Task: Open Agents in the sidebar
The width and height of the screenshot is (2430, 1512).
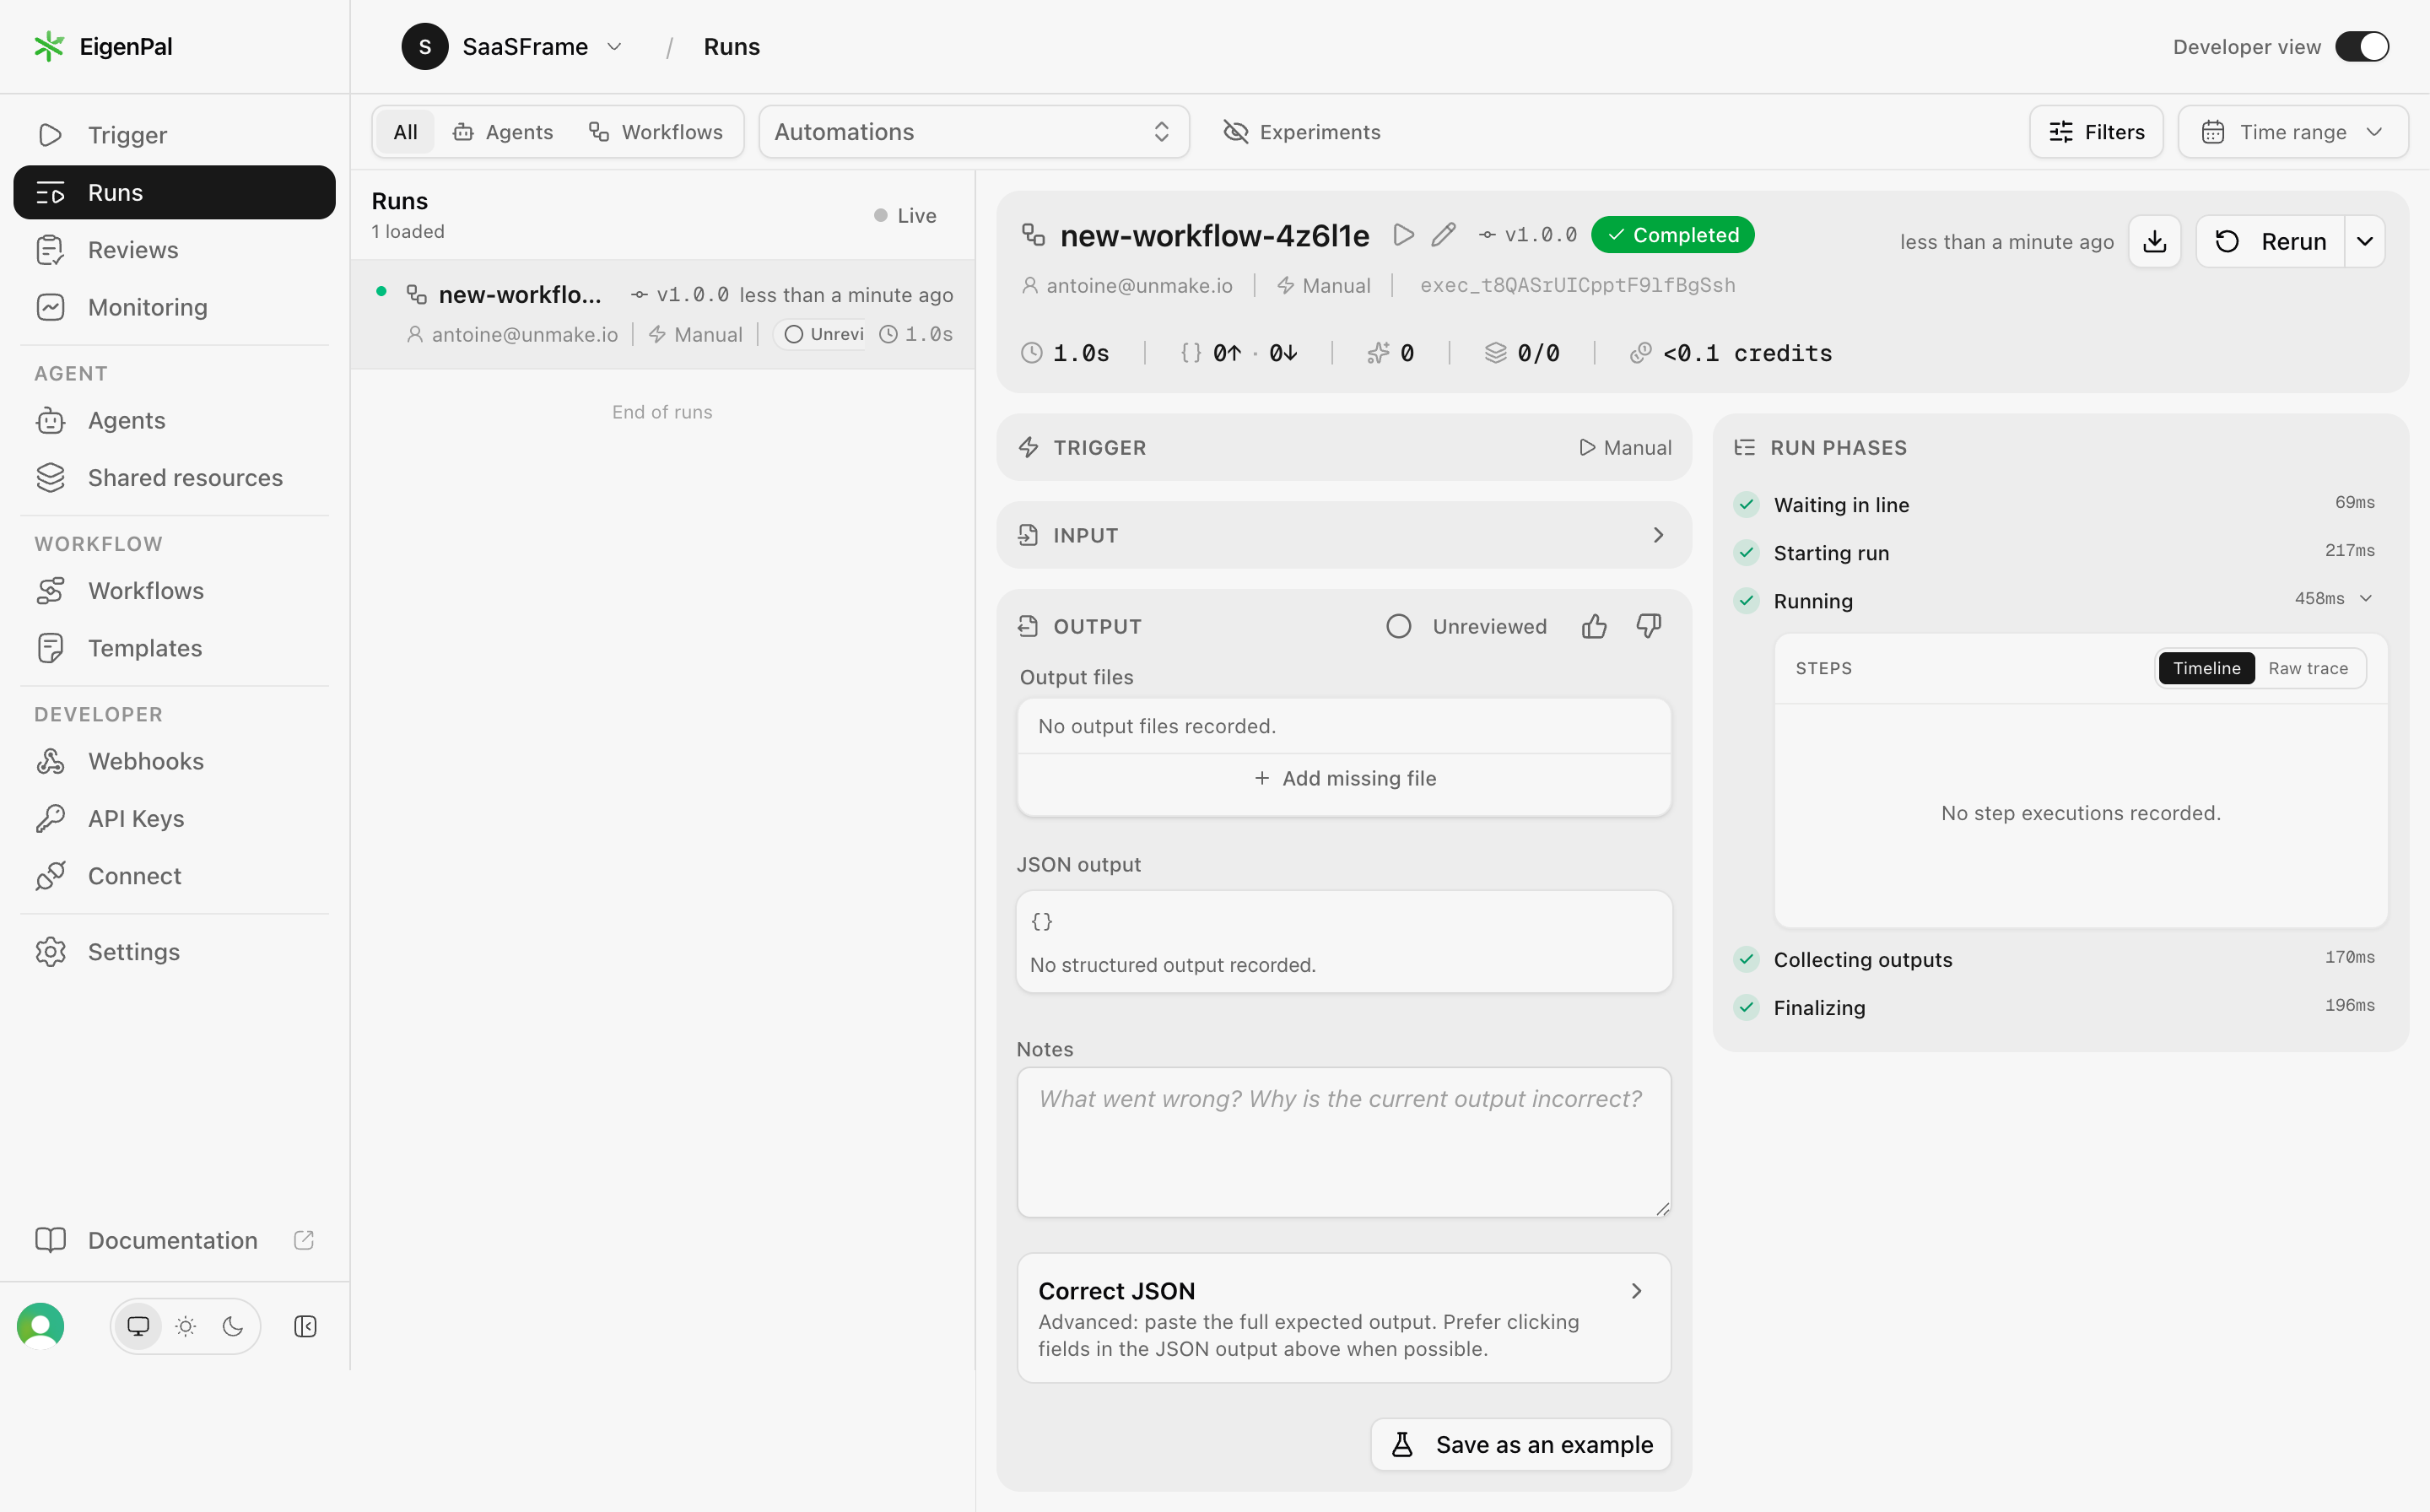Action: point(174,420)
